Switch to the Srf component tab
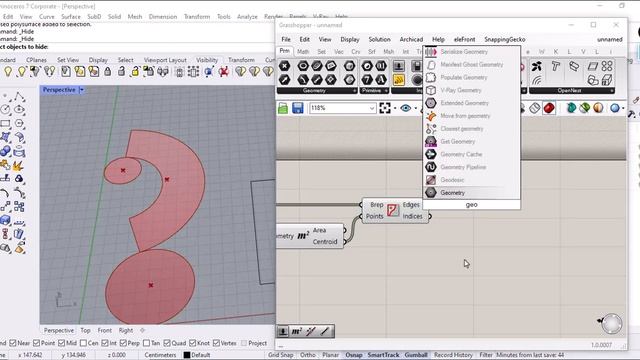640x360 pixels. 371,52
